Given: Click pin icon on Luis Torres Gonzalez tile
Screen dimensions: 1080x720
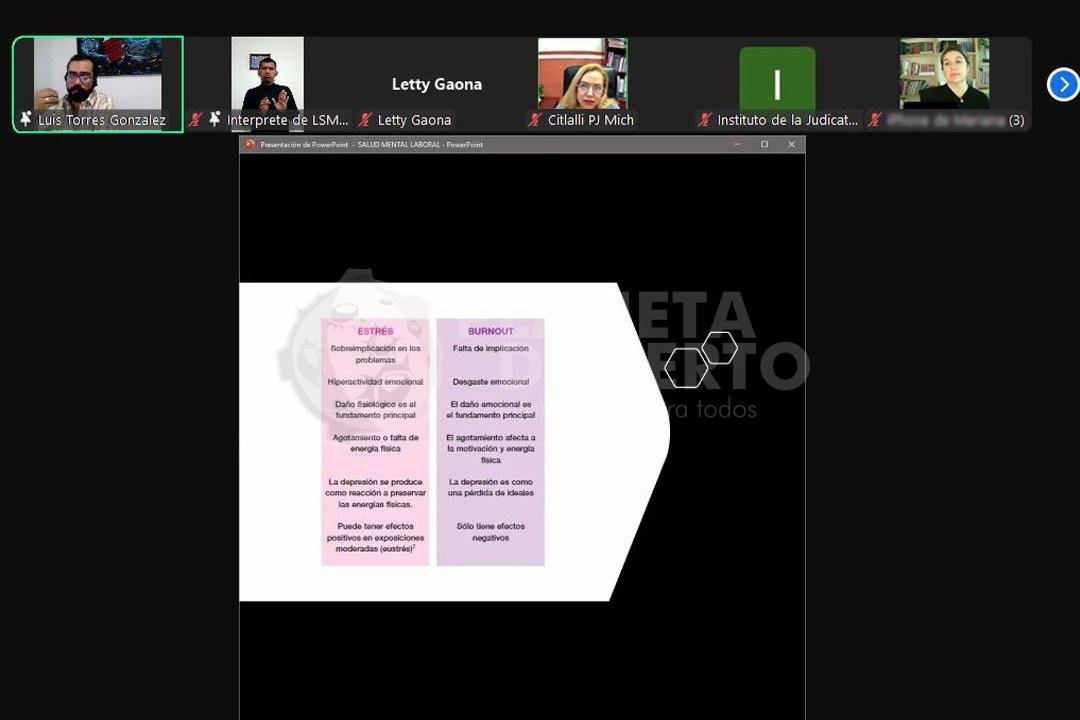Looking at the screenshot, I should [26, 120].
